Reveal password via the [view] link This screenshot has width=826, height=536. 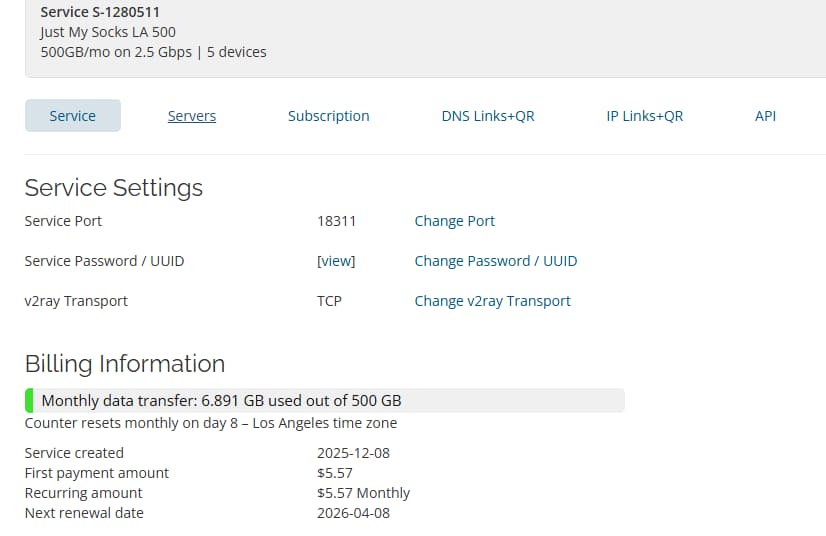[335, 261]
